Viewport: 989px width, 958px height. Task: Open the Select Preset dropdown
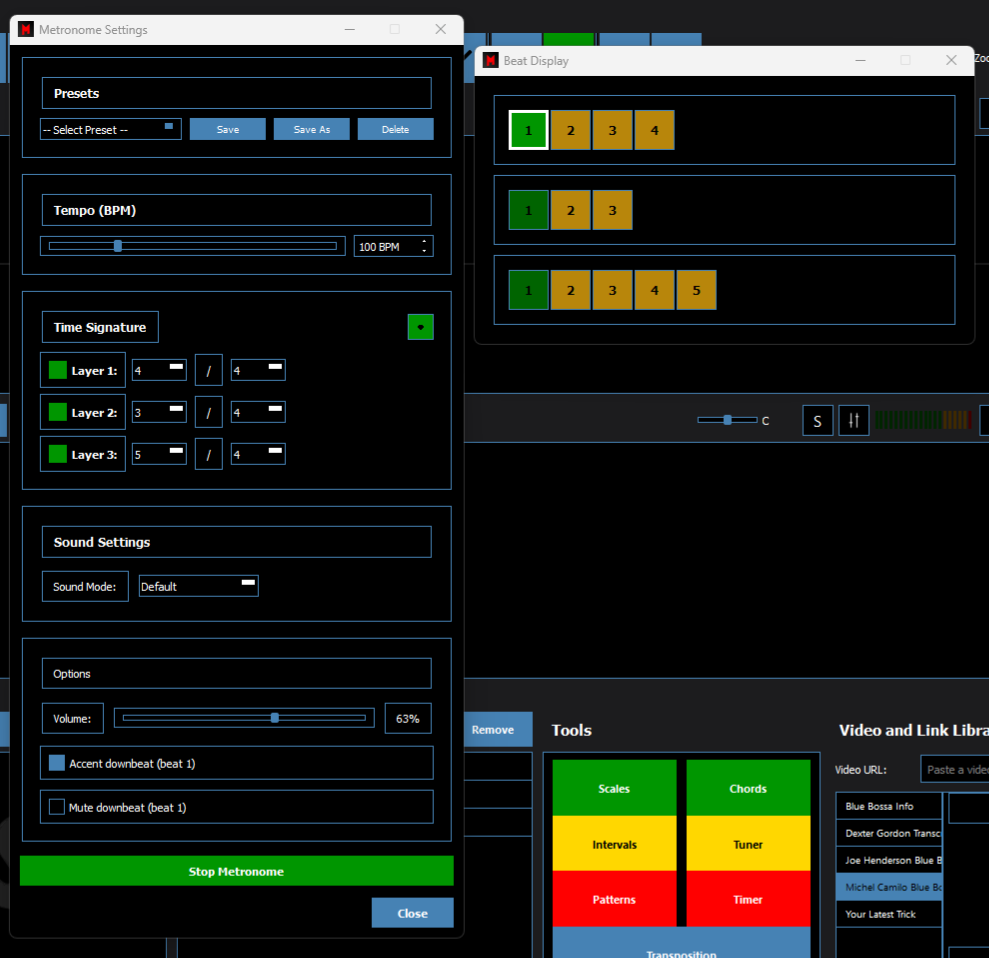(110, 130)
